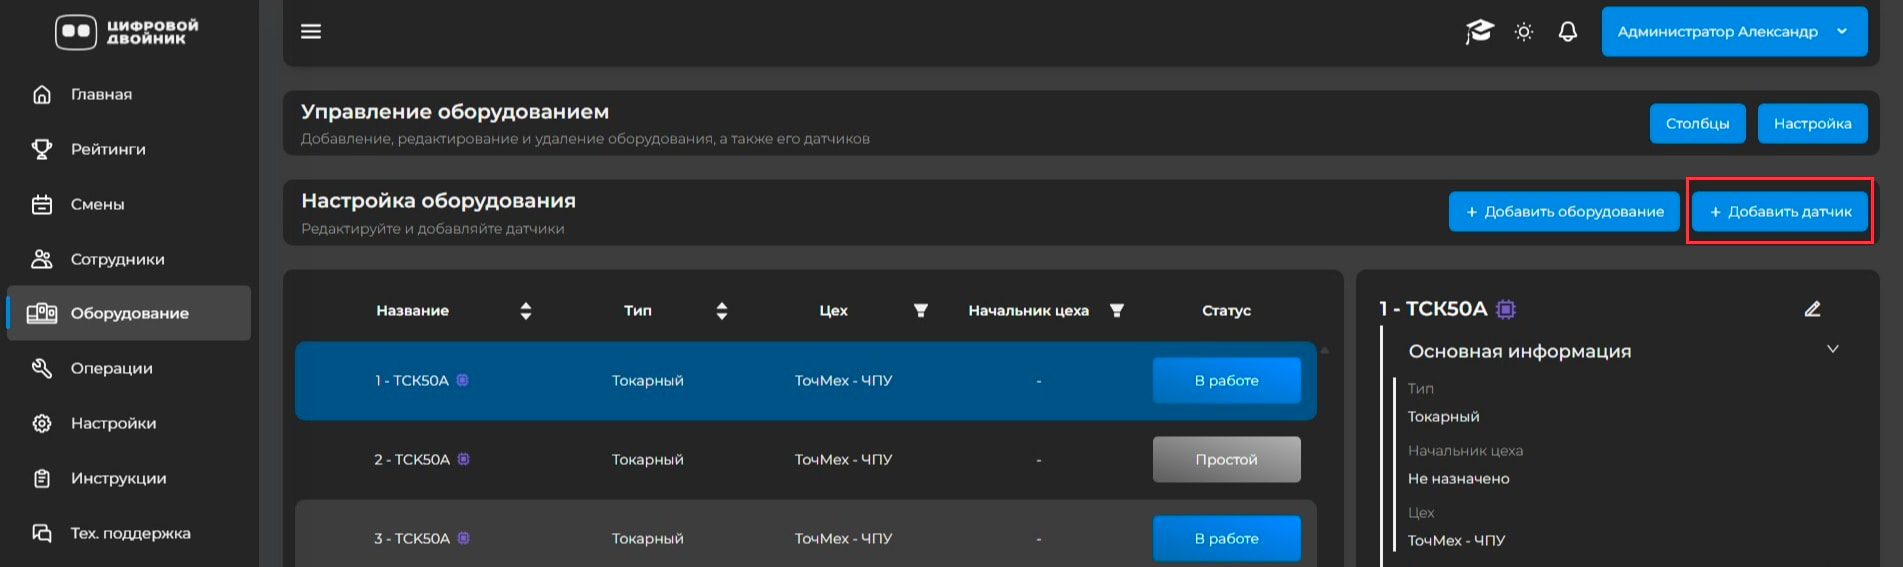
Task: Click the Добавить датчик button
Action: tap(1779, 212)
